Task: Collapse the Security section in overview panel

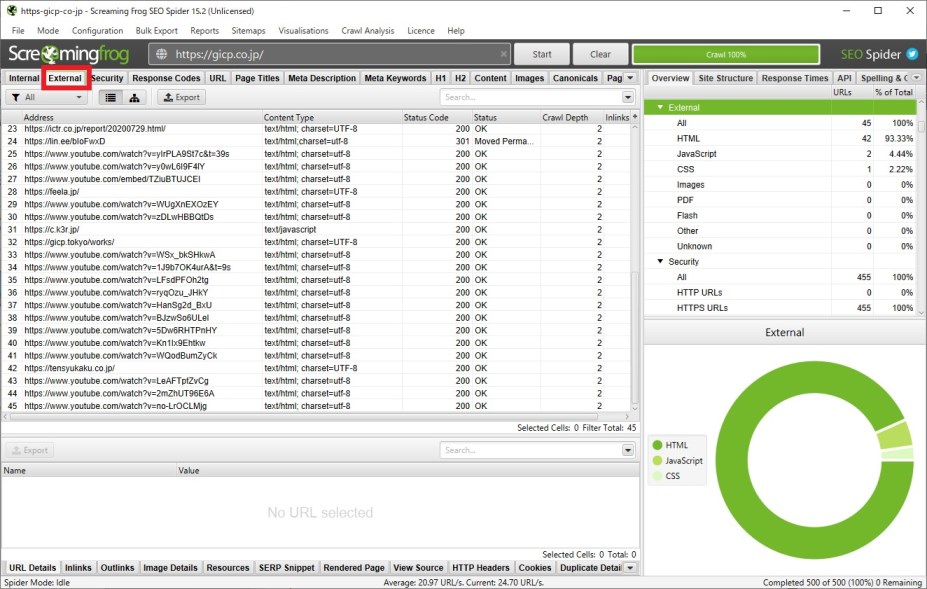Action: (x=660, y=261)
